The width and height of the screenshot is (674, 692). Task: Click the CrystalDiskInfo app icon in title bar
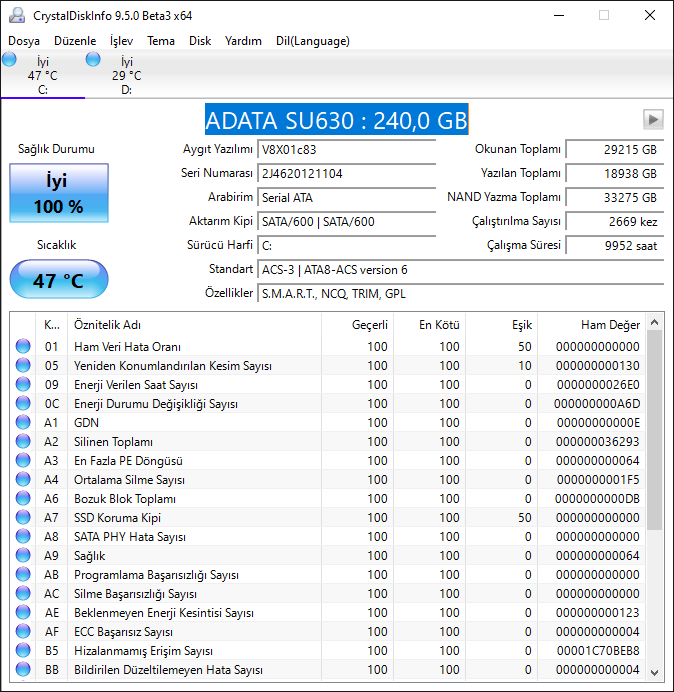[x=16, y=15]
